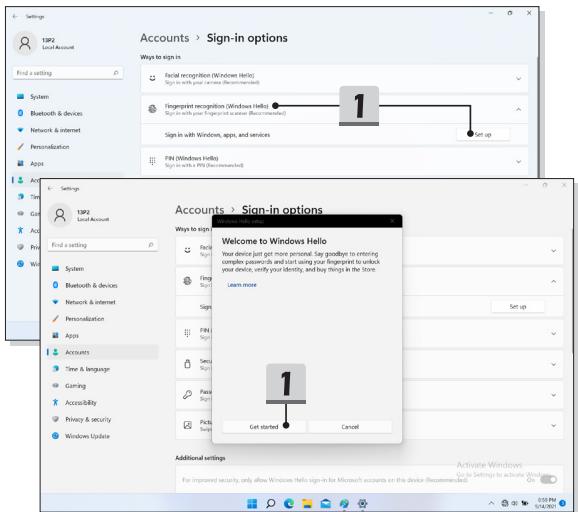Click Set up fingerprint in back window
578x512 pixels.
tap(483, 135)
